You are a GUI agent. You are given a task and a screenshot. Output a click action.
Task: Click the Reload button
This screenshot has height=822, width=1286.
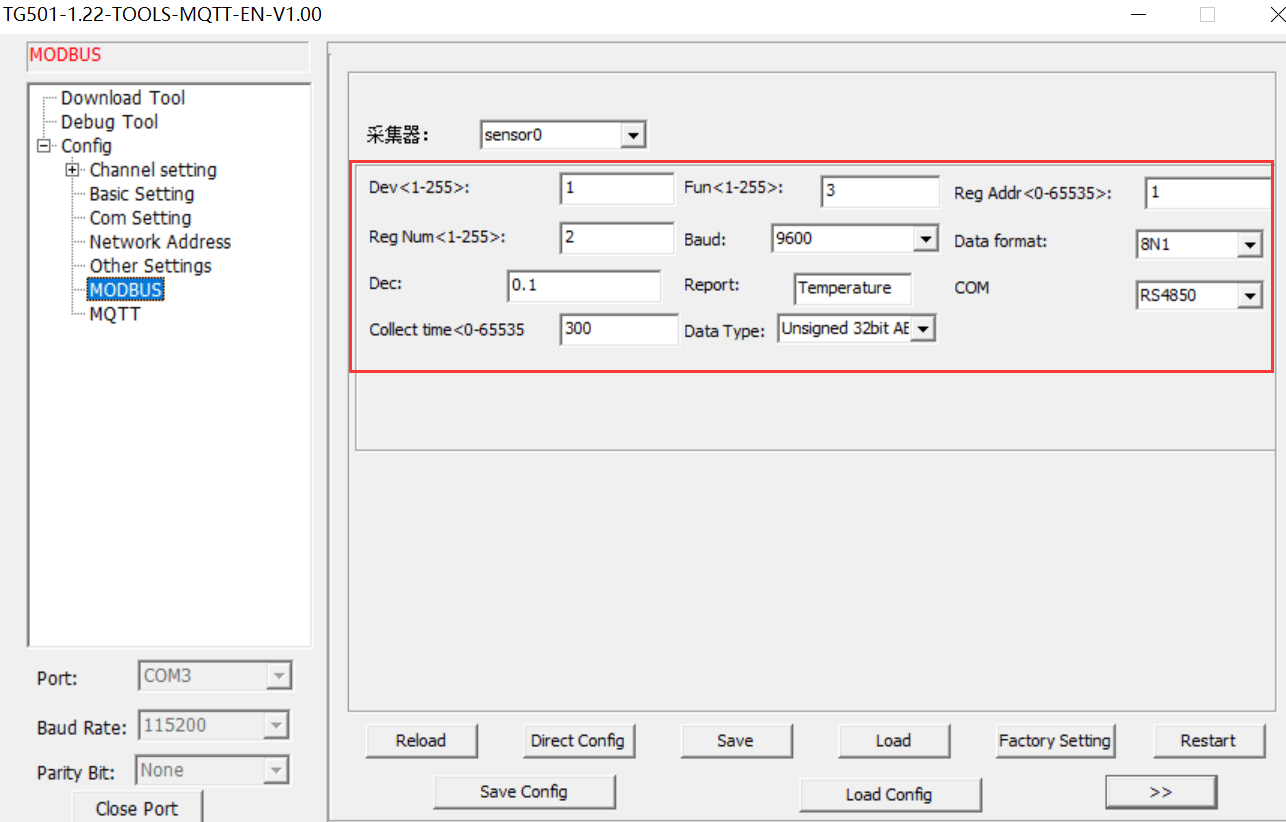(x=421, y=740)
